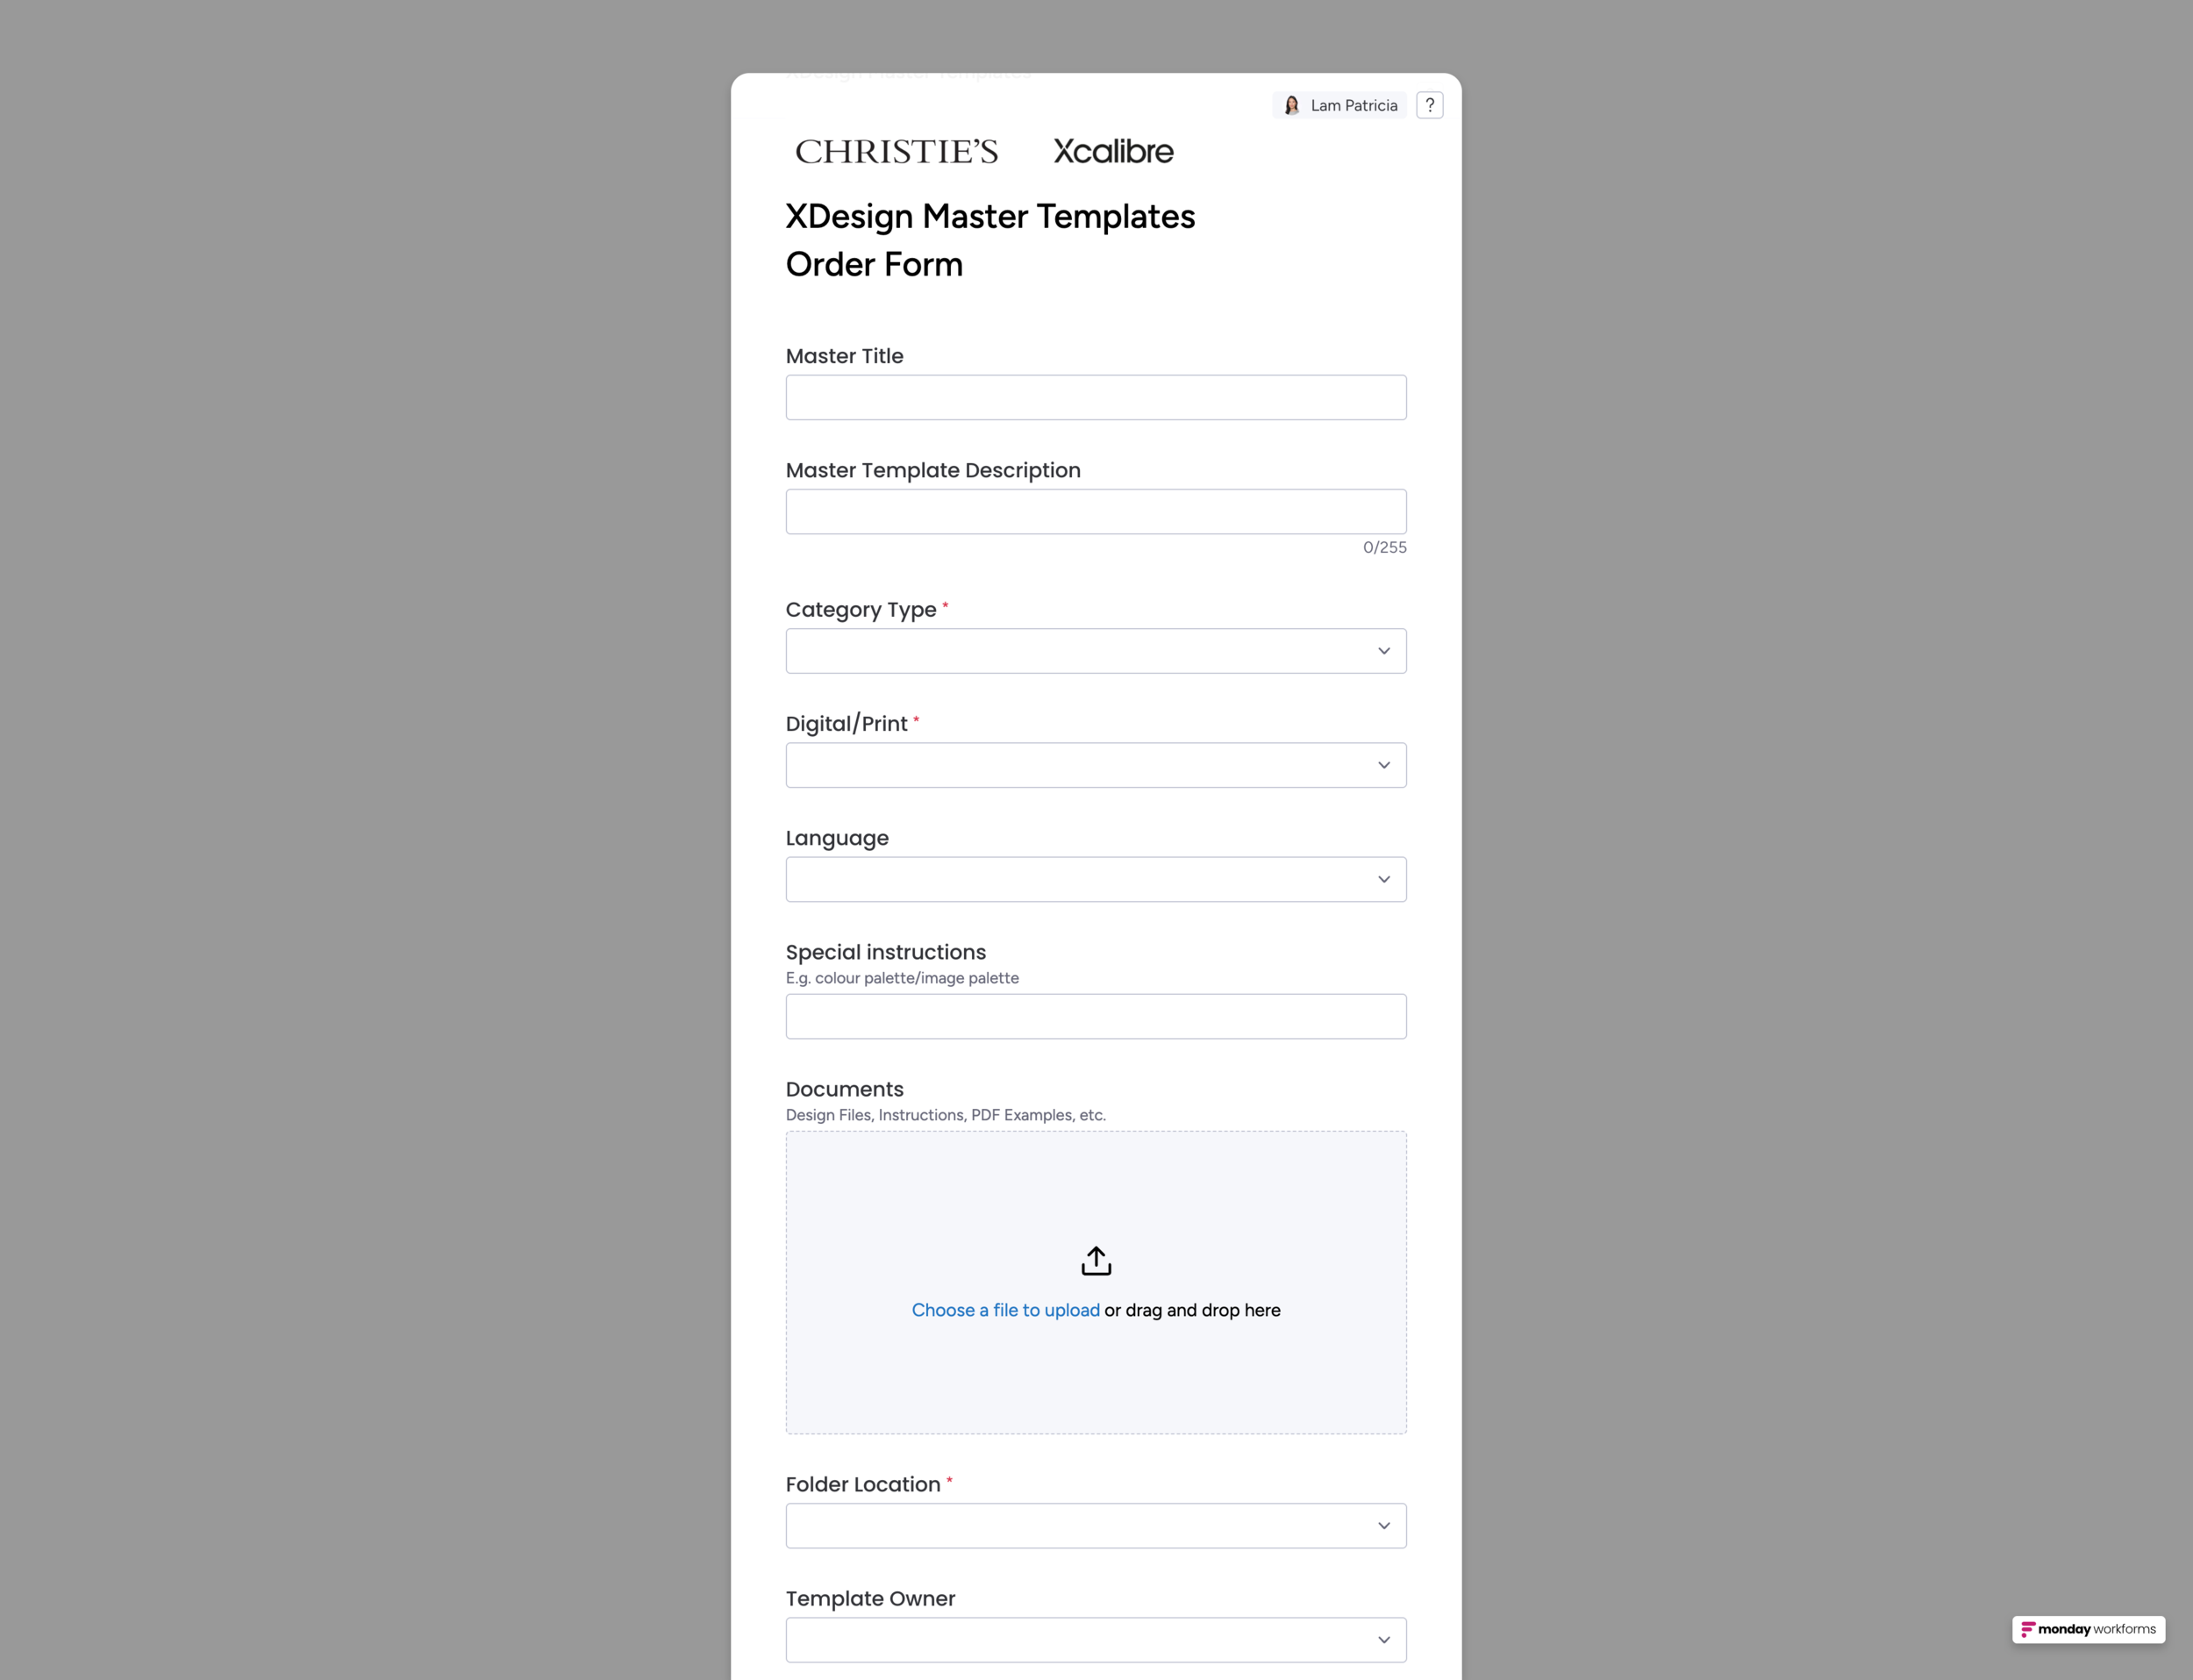Screen dimensions: 2193x1680
Task: Click the monday workforms badge
Action: tap(2088, 1629)
